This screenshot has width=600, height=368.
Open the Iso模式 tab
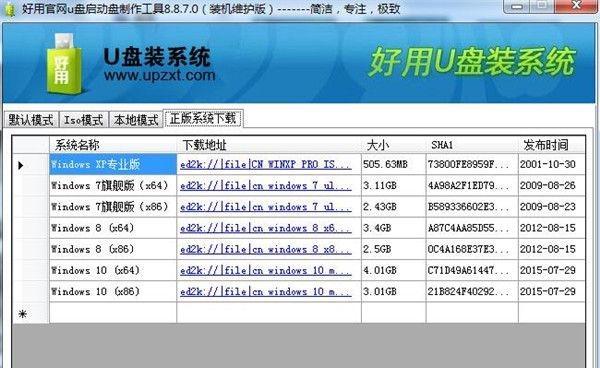(83, 120)
